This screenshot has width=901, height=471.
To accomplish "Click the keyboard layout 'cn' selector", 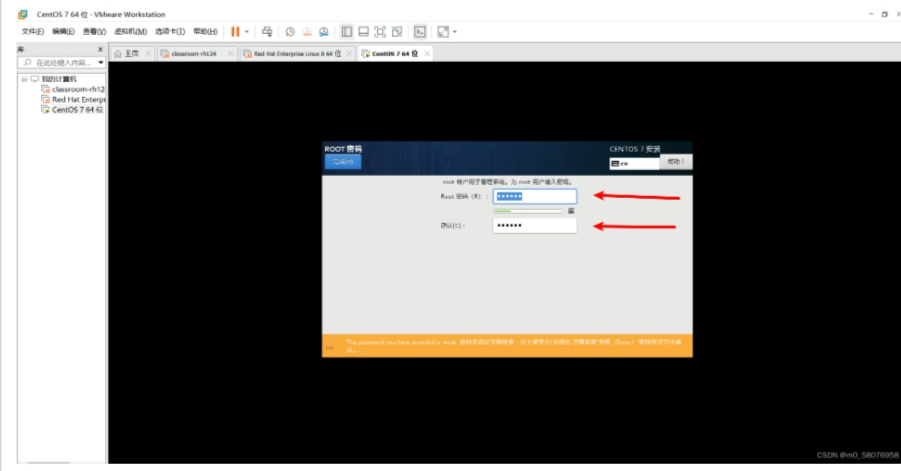I will [x=634, y=164].
